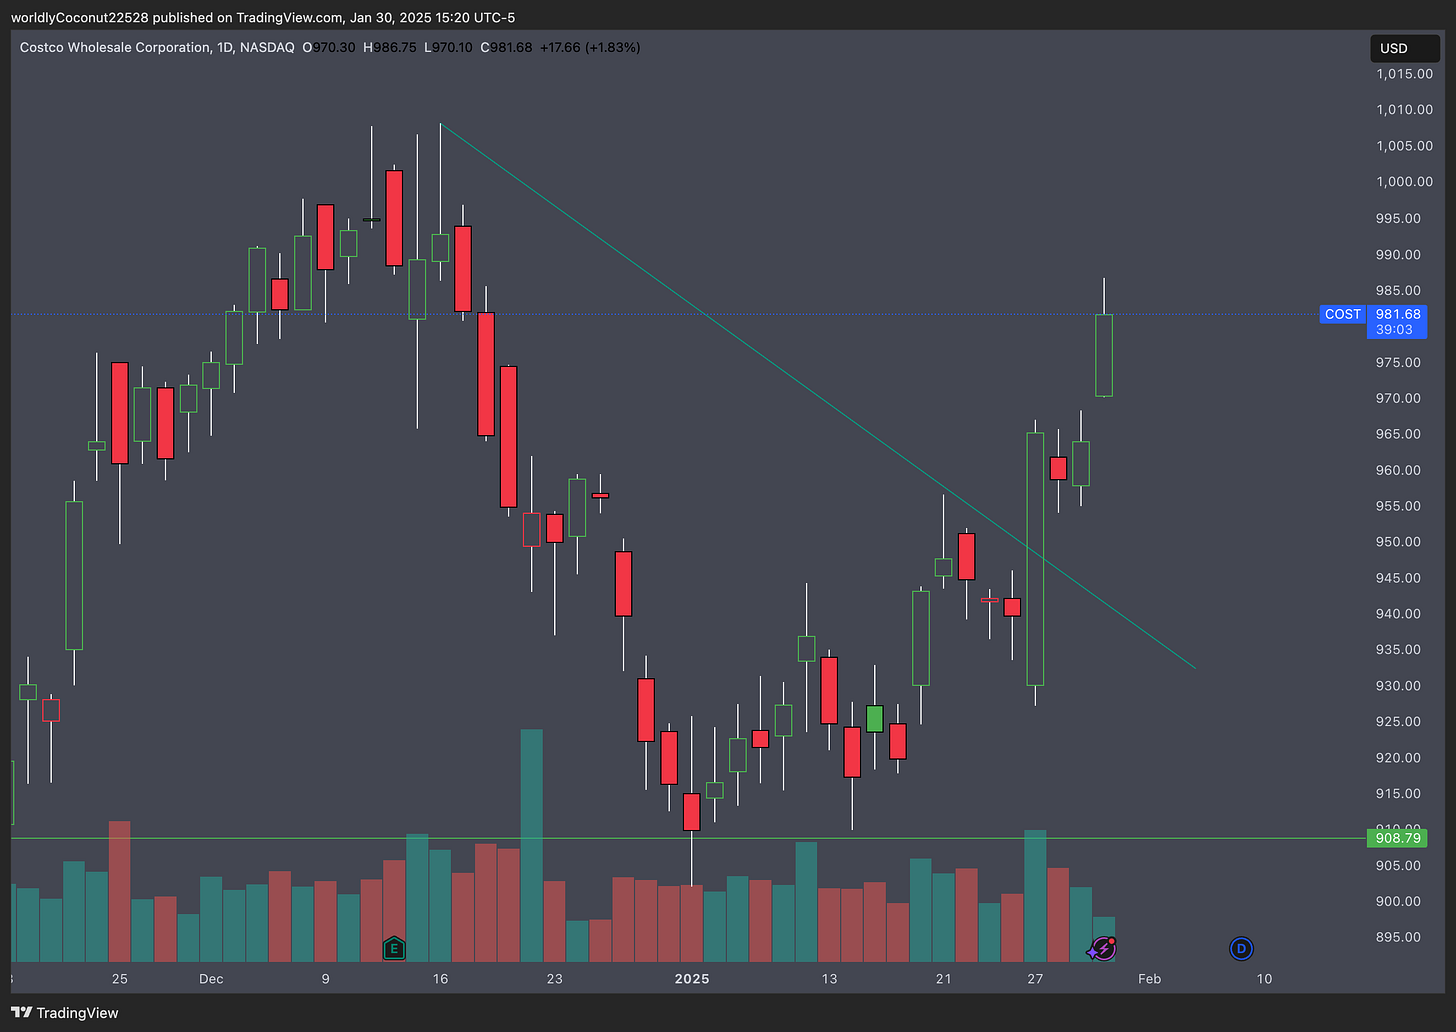The height and width of the screenshot is (1032, 1456).
Task: Select the 981.68 current price tag
Action: tap(1397, 314)
